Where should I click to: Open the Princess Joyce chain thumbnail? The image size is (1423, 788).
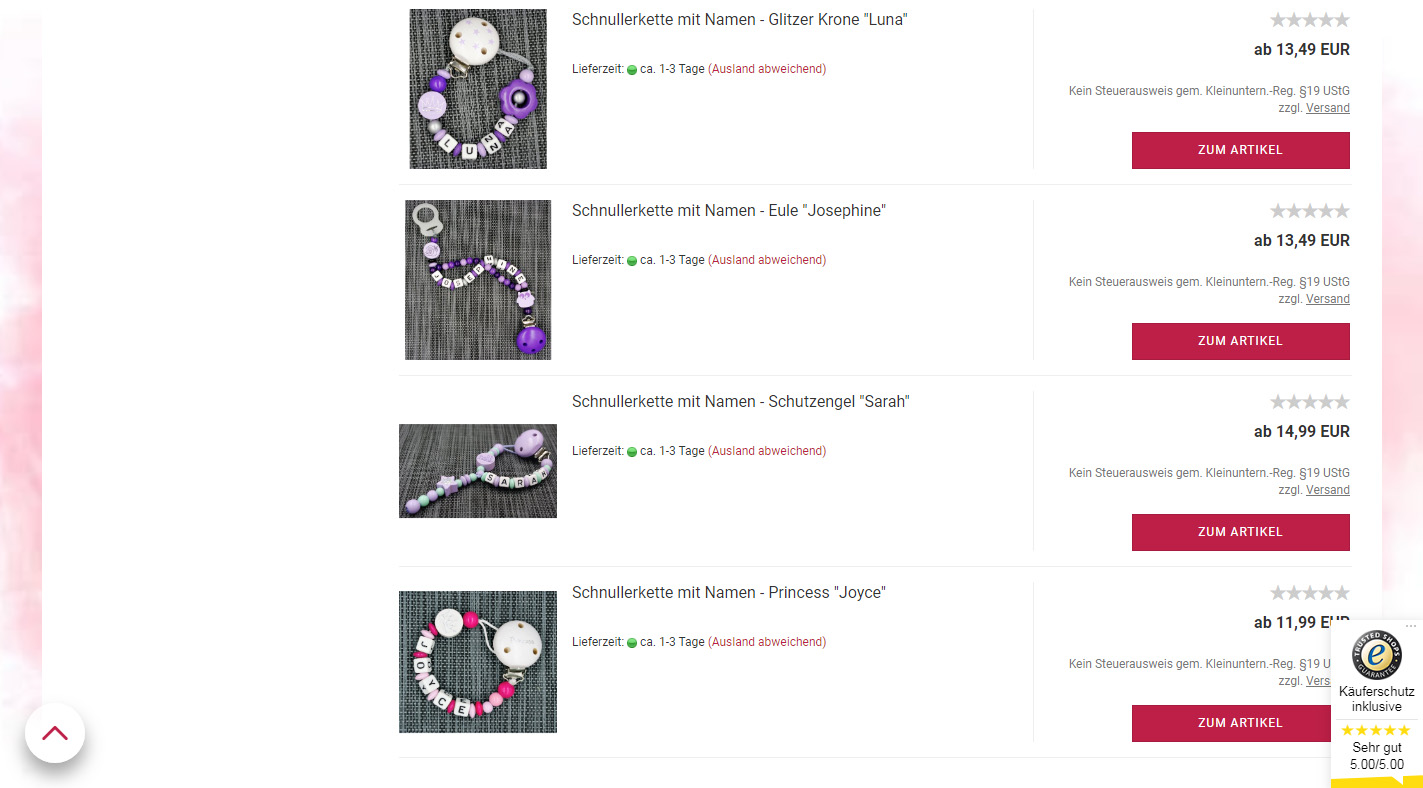(478, 662)
